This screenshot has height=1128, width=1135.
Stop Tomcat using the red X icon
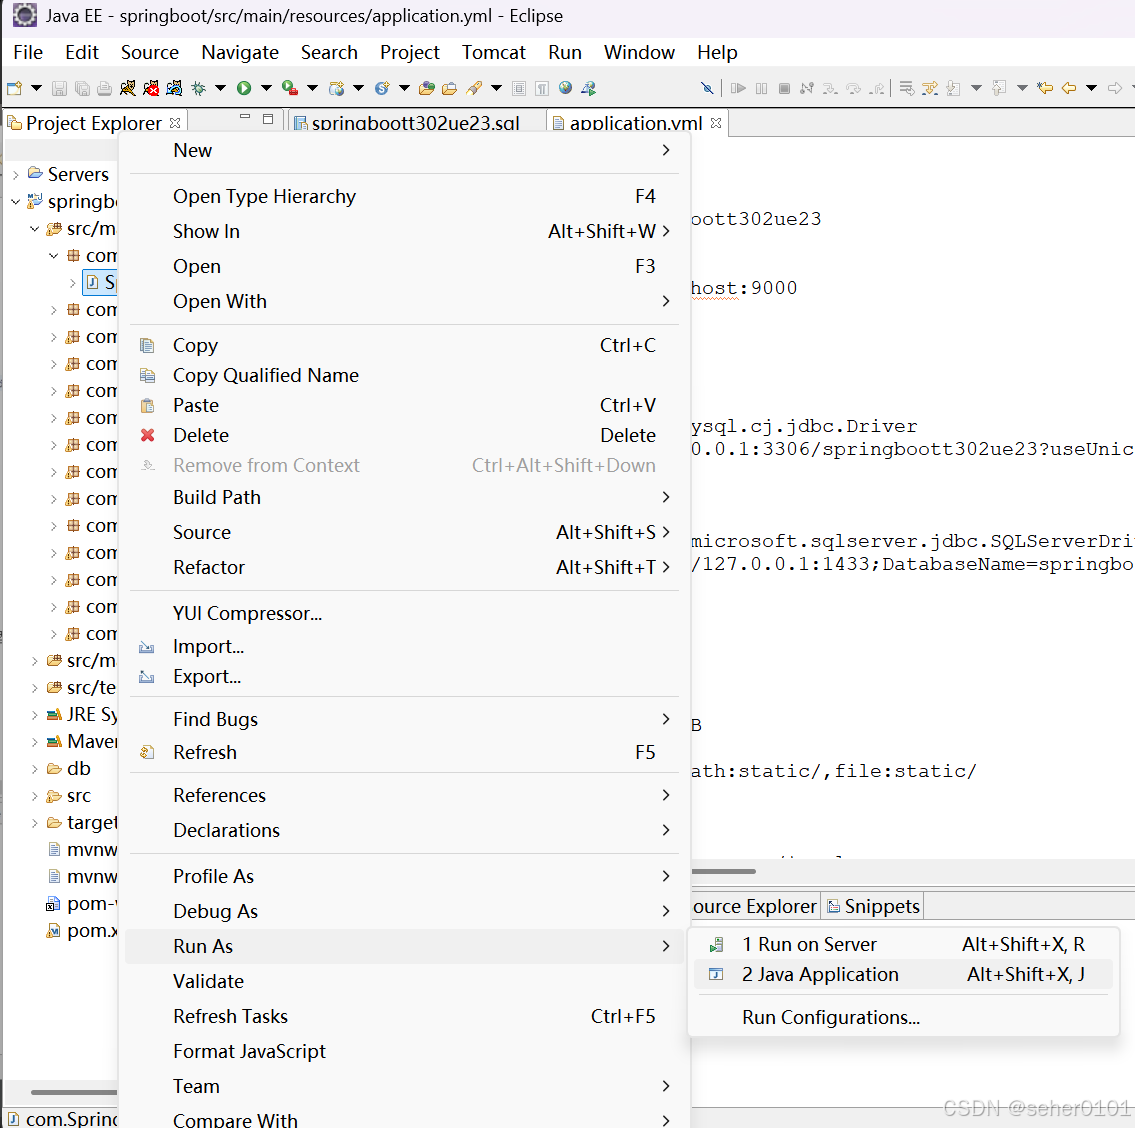click(151, 90)
